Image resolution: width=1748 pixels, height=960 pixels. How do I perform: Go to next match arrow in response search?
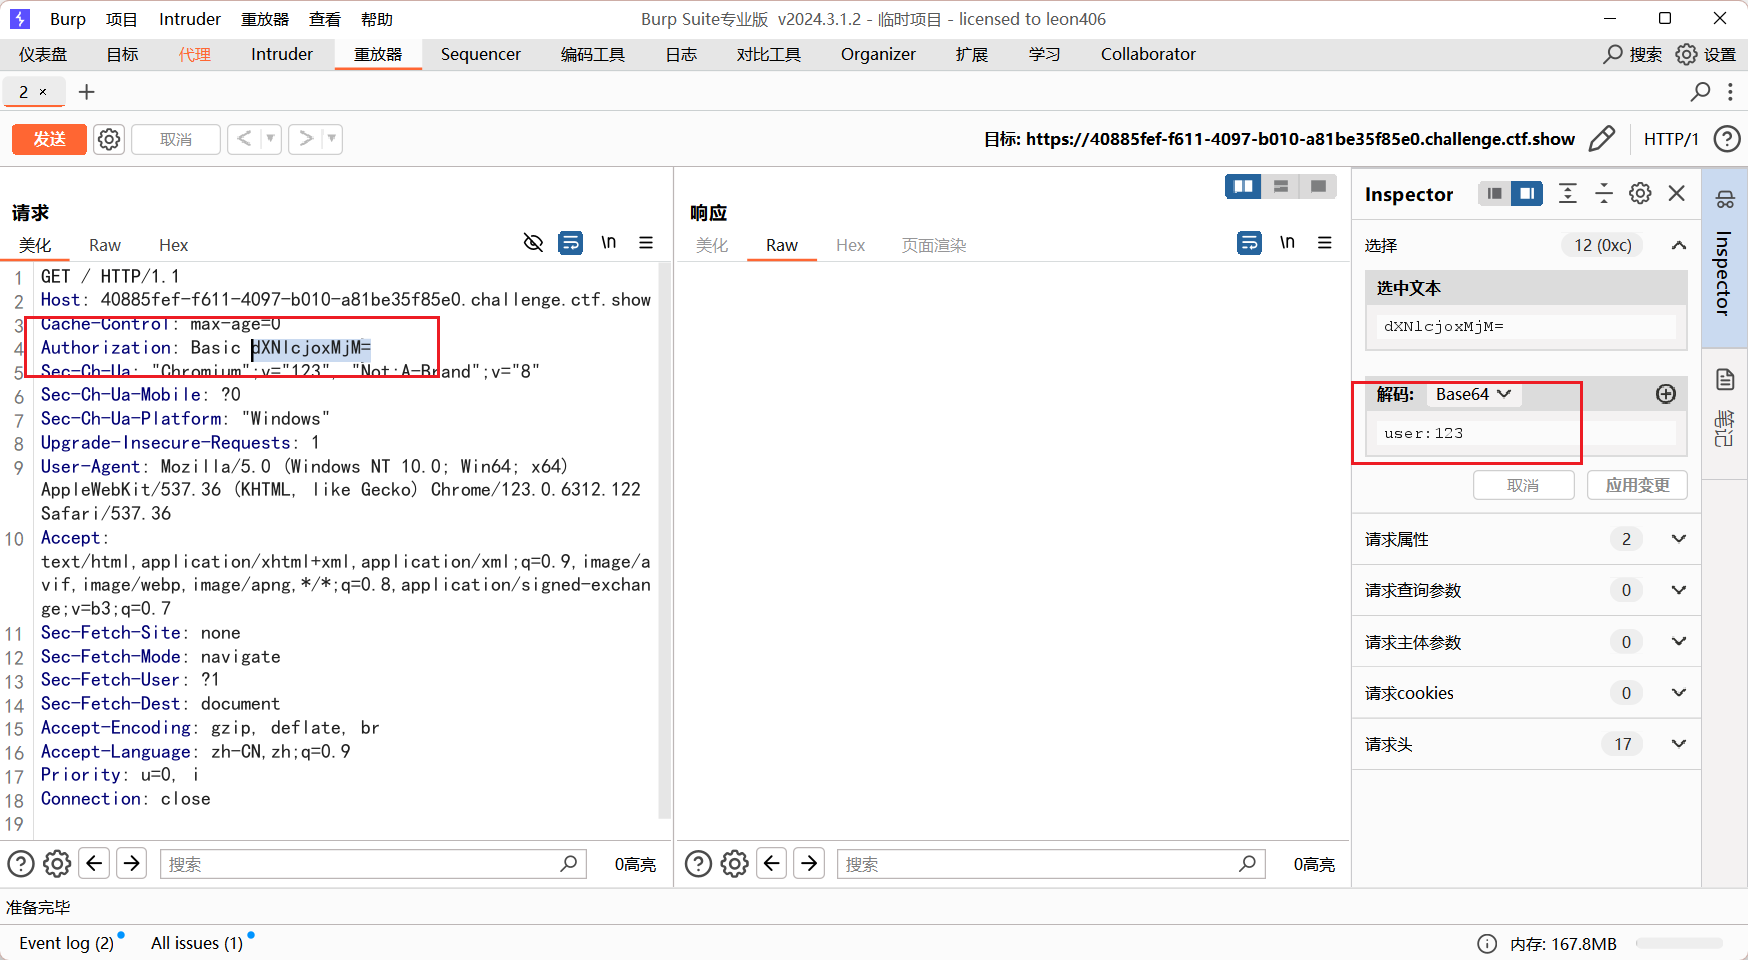[x=809, y=862]
